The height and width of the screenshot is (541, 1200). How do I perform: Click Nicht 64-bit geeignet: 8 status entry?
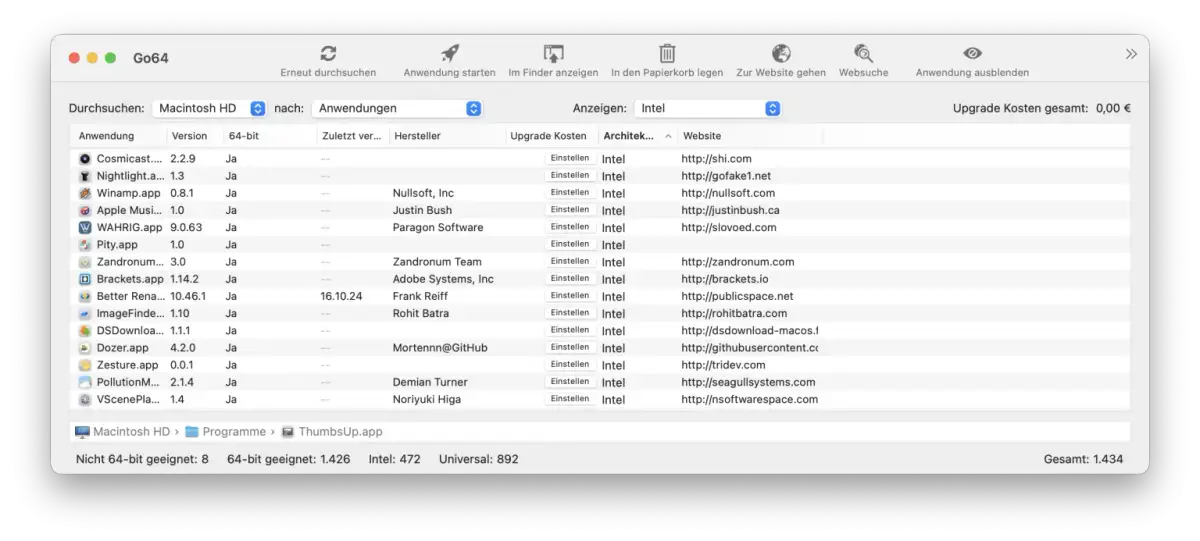(x=142, y=459)
